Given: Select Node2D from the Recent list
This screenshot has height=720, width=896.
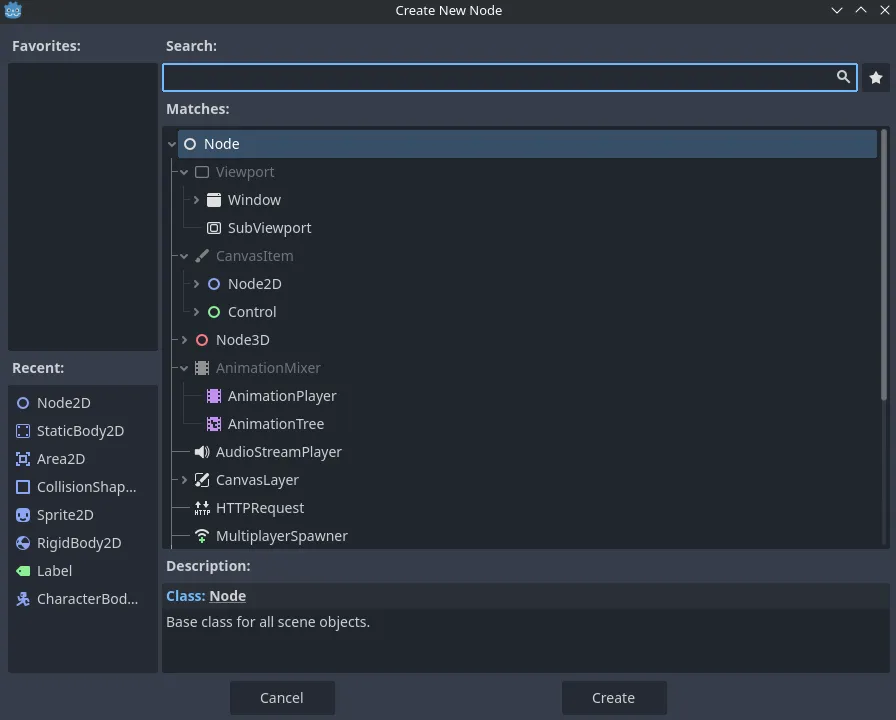Looking at the screenshot, I should [x=63, y=402].
